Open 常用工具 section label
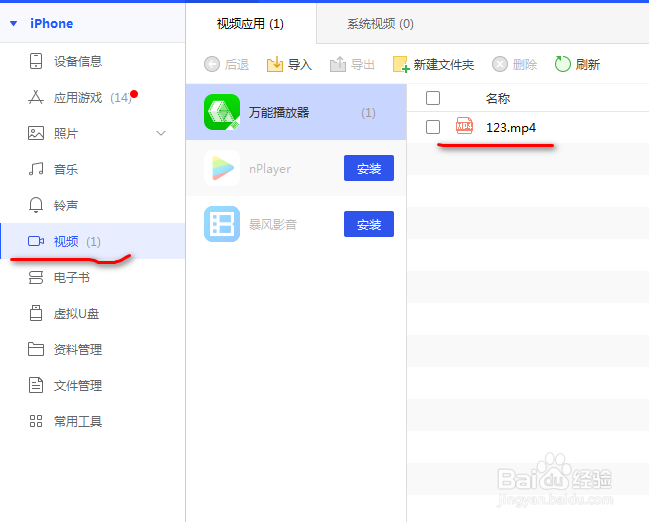 pyautogui.click(x=78, y=421)
